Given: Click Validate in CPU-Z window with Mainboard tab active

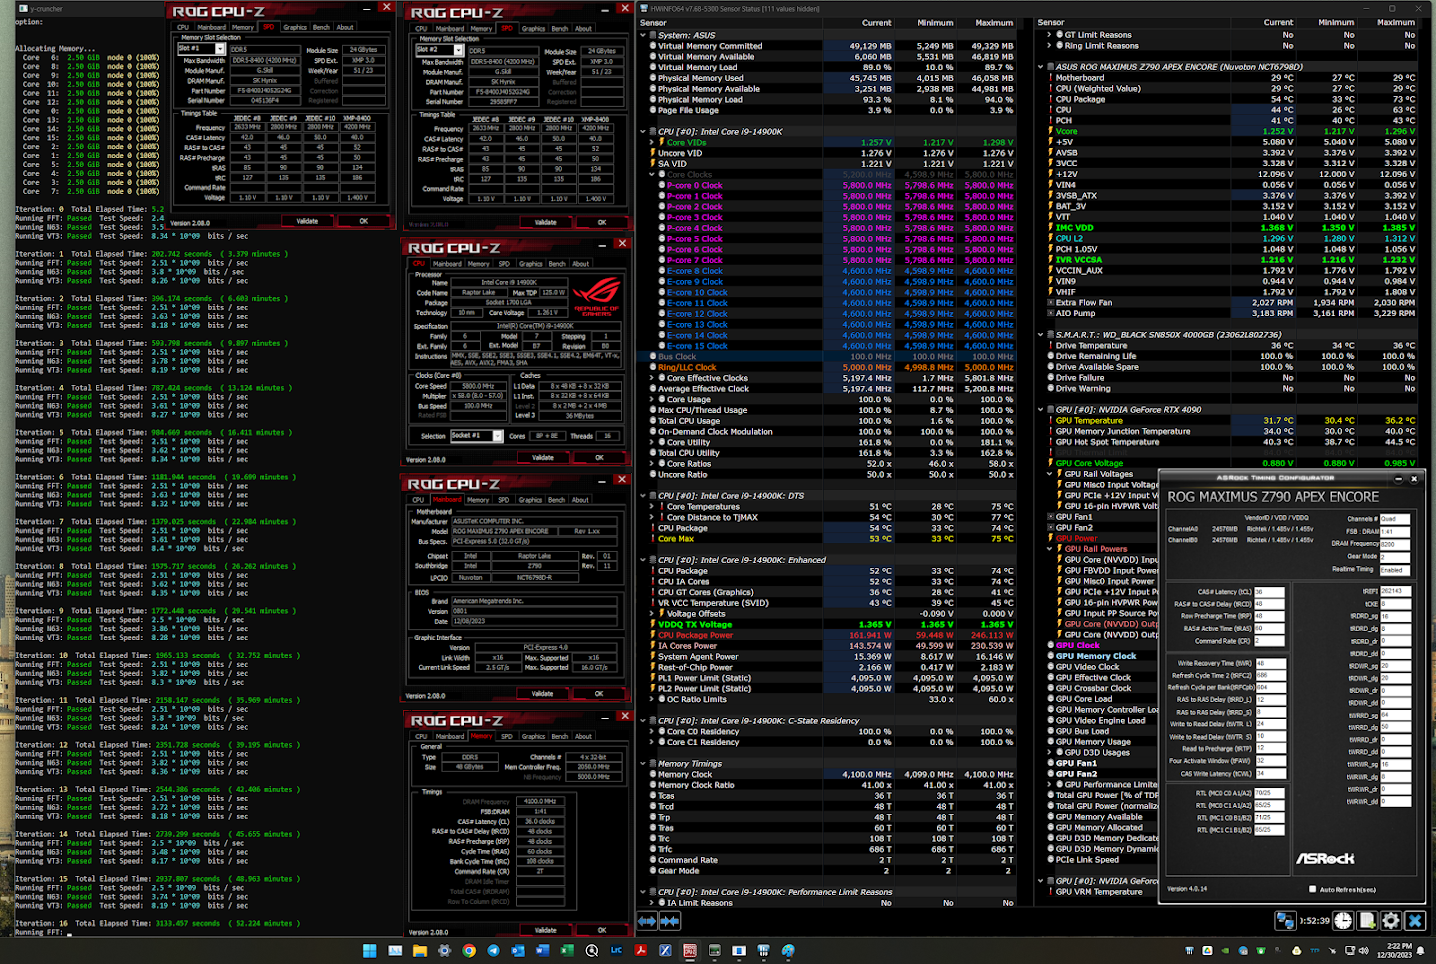Looking at the screenshot, I should [542, 693].
